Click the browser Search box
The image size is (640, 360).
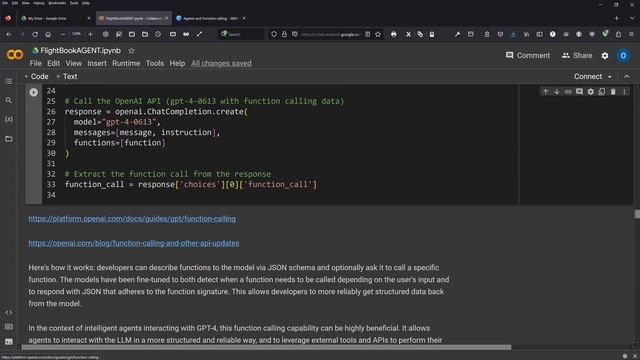pyautogui.click(x=241, y=34)
